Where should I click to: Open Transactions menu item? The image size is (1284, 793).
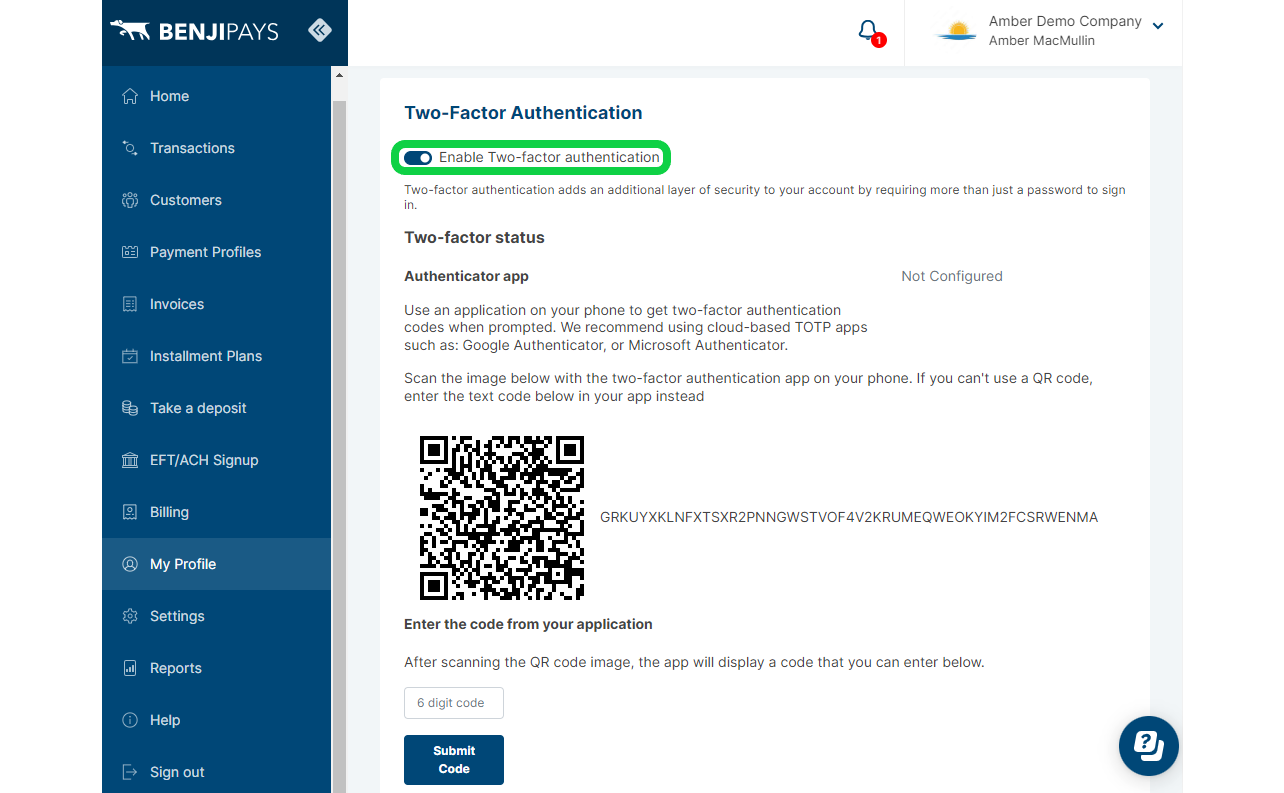[x=216, y=148]
